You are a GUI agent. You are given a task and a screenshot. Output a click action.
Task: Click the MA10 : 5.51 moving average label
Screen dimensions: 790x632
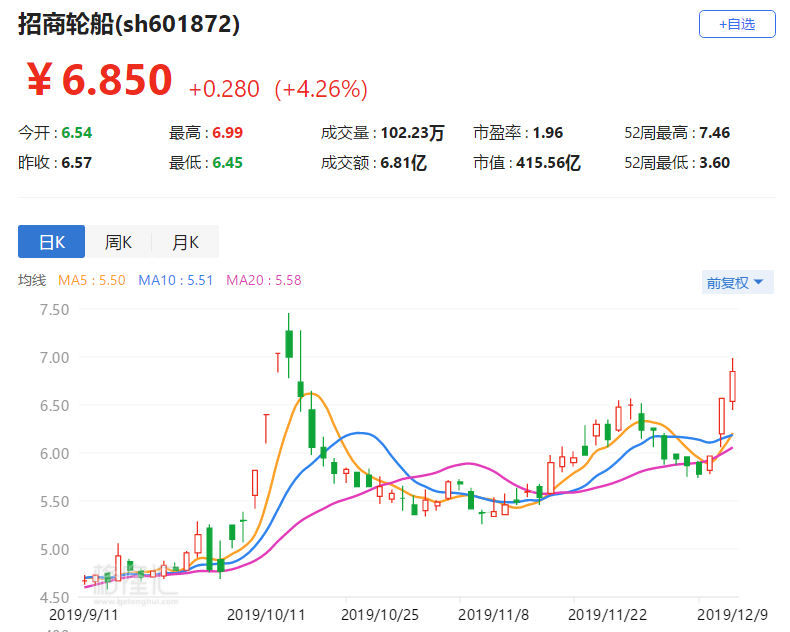[176, 280]
